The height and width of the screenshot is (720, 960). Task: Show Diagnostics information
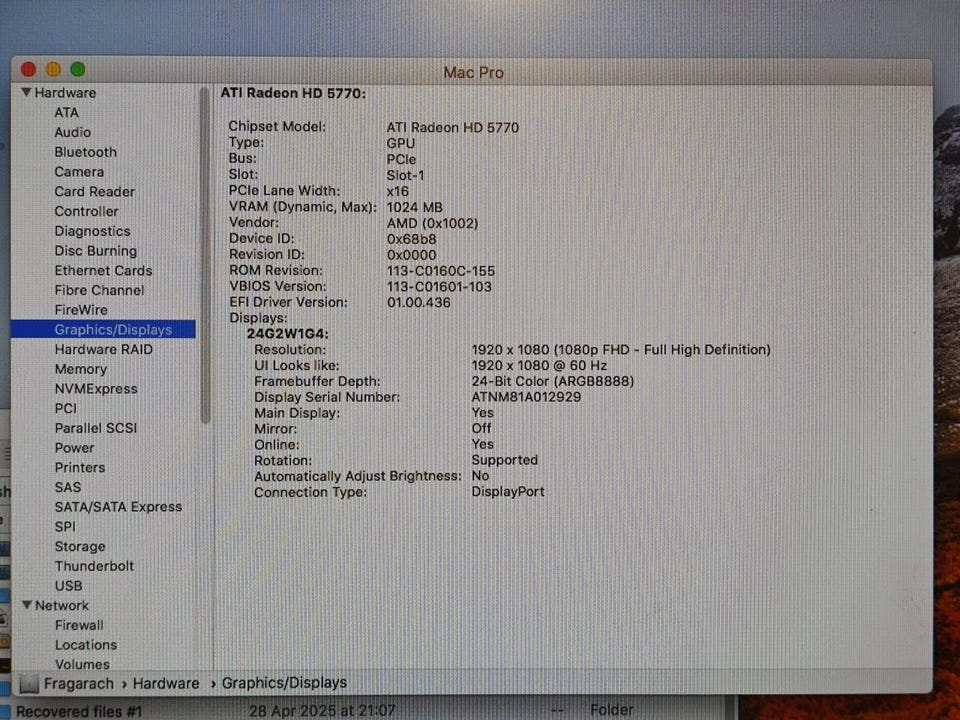coord(92,231)
